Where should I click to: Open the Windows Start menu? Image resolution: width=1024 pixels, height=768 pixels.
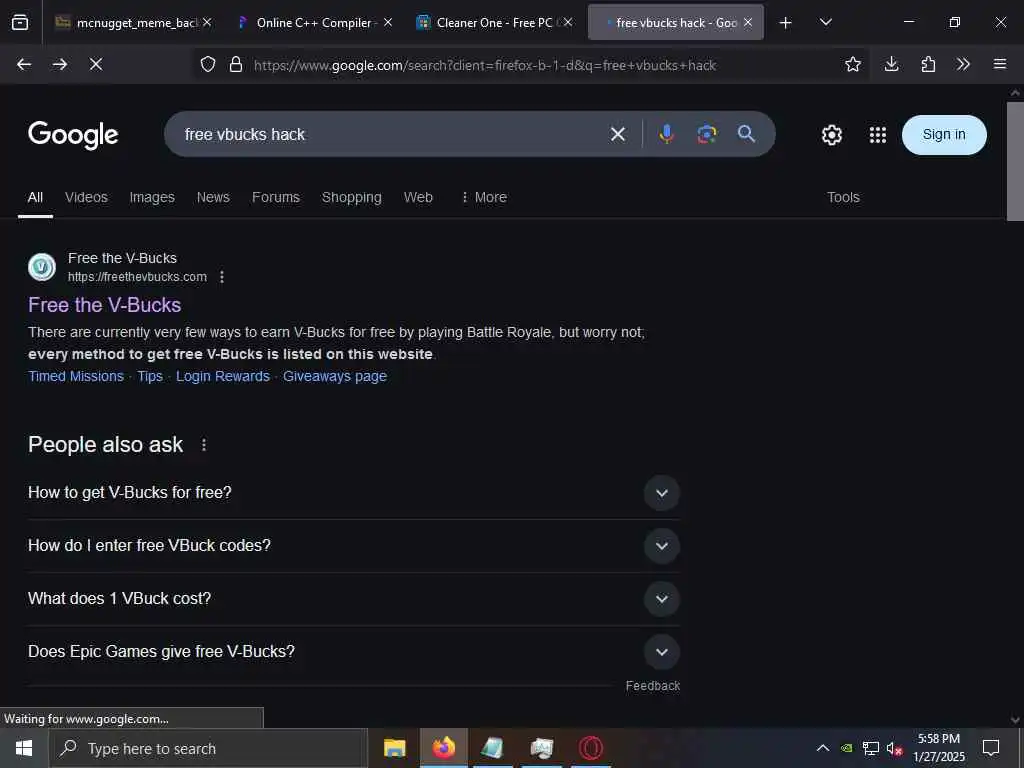[24, 748]
